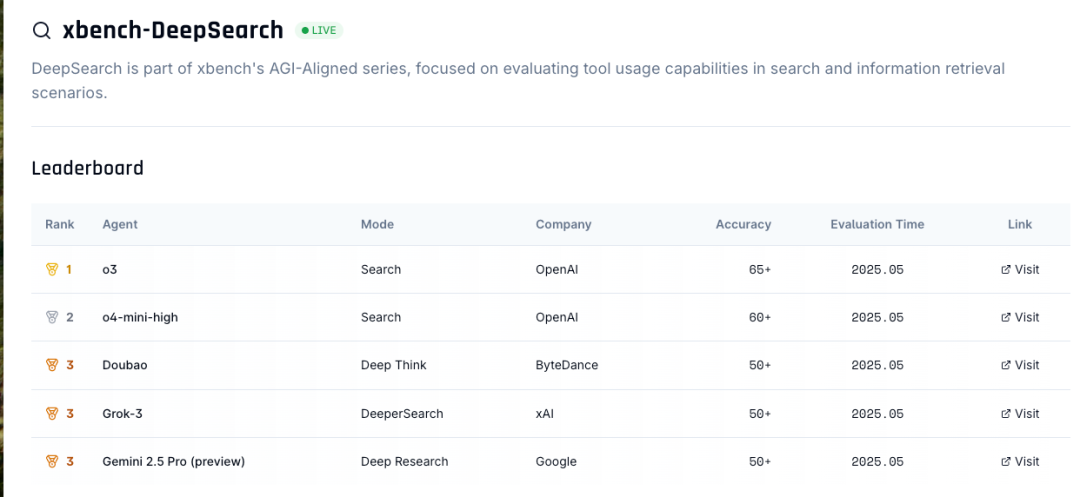Image resolution: width=1080 pixels, height=497 pixels.
Task: Click the gold medal icon for rank 1
Action: tap(52, 270)
